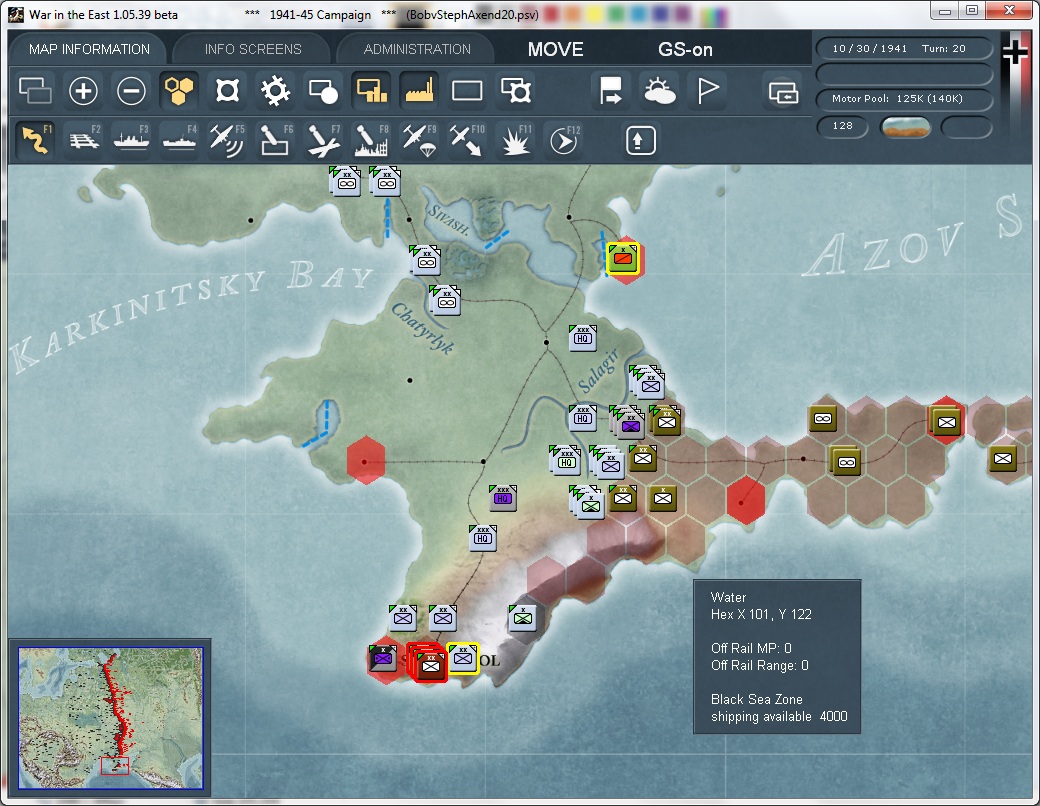This screenshot has height=806, width=1040.
Task: Select the F7 bomb over plane icon
Action: tap(323, 140)
